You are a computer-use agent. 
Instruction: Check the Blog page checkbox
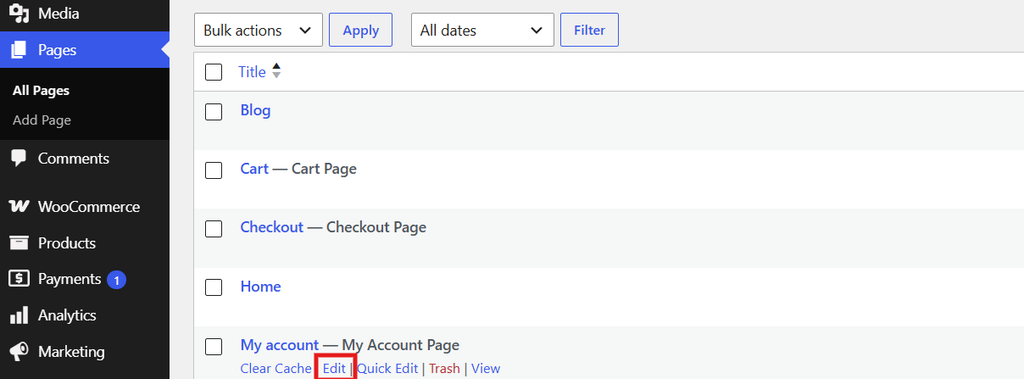tap(214, 112)
